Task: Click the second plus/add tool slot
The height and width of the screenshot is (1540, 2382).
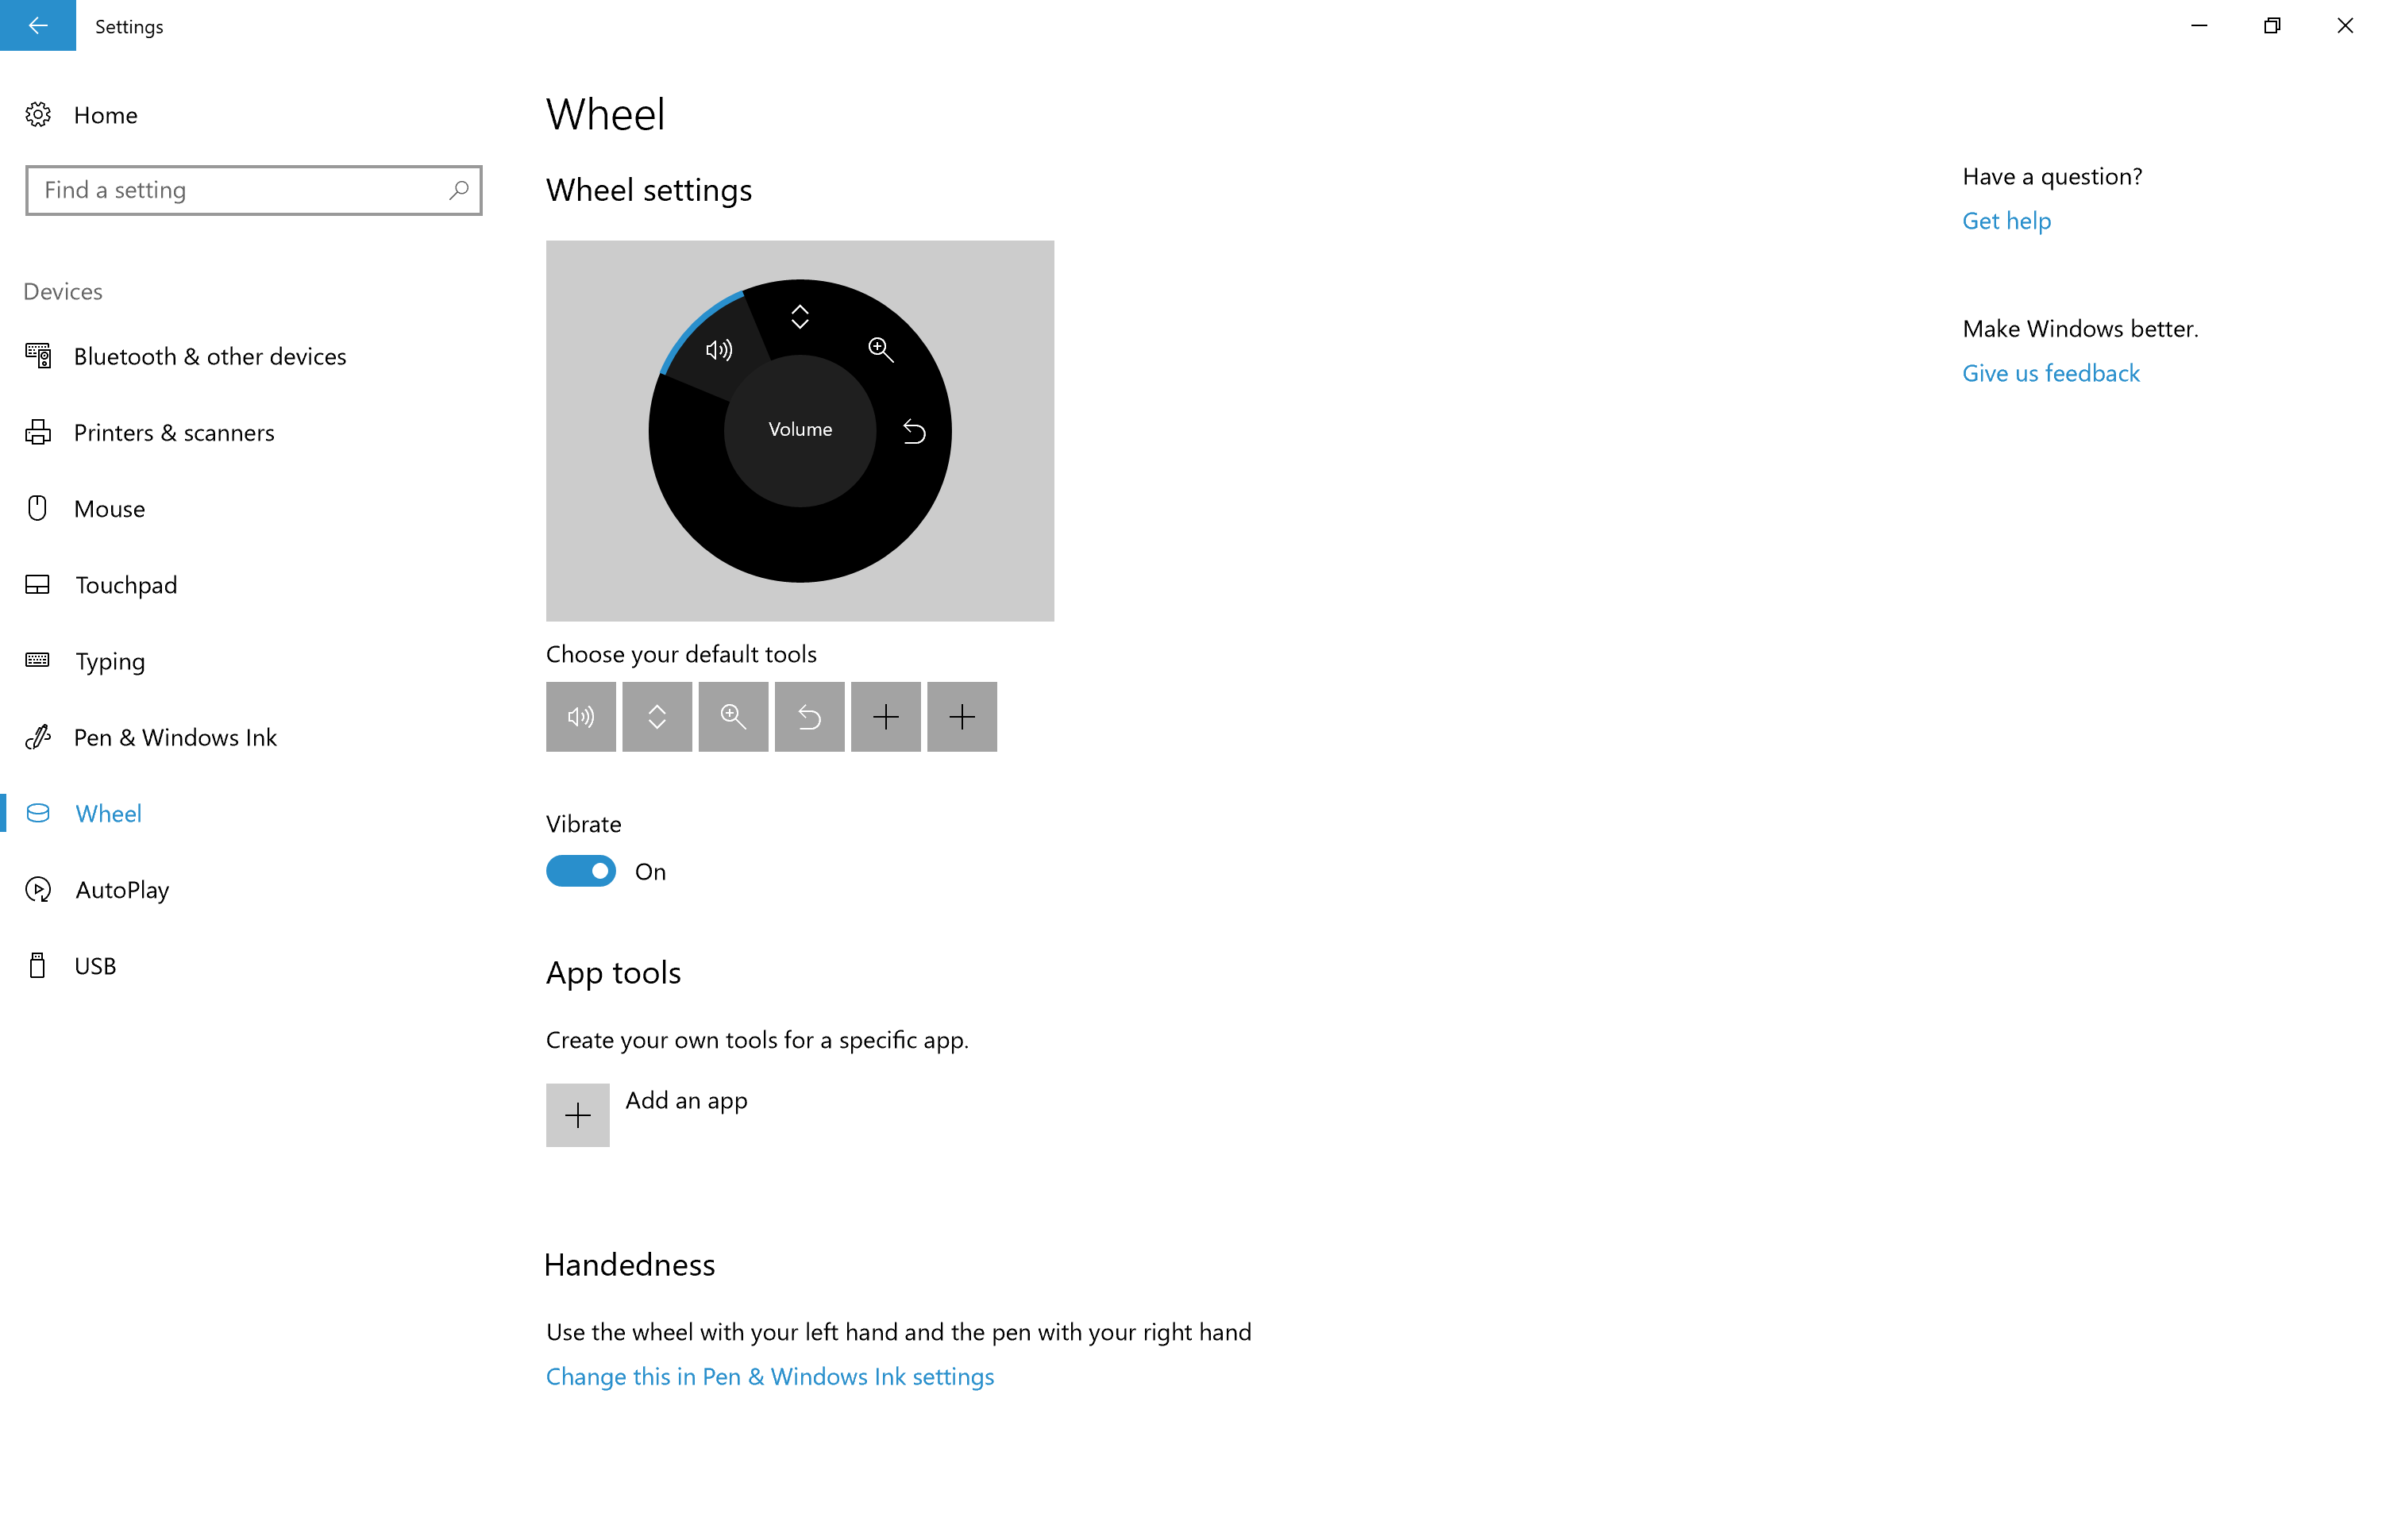Action: tap(962, 717)
